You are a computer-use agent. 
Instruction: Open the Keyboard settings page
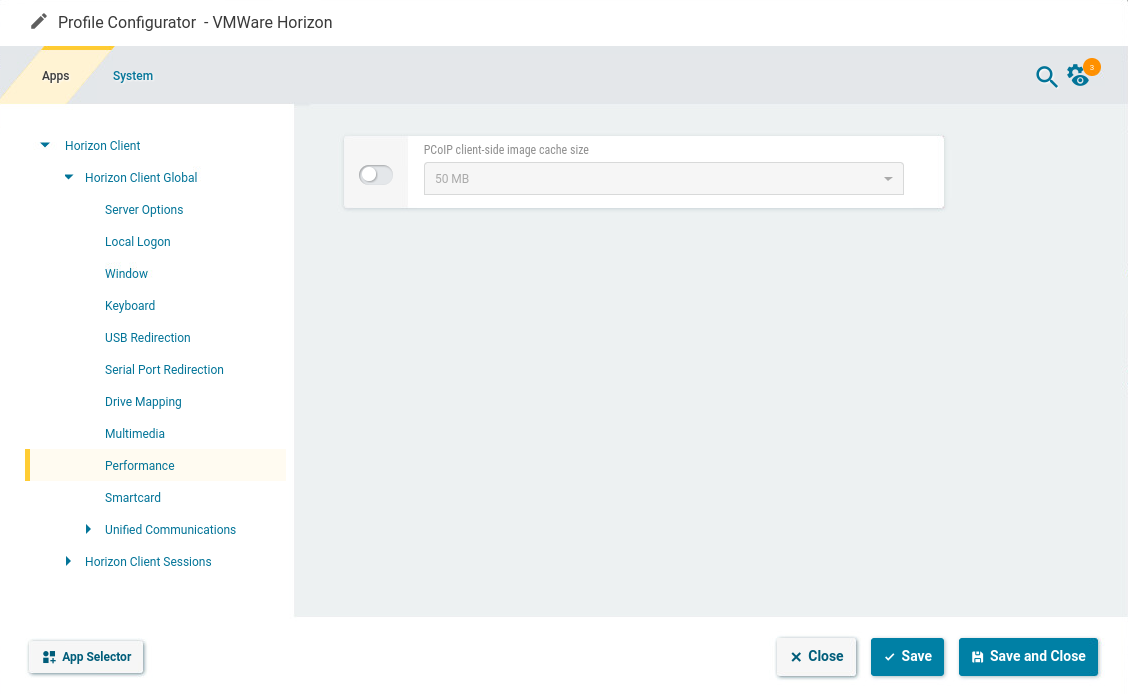click(129, 306)
